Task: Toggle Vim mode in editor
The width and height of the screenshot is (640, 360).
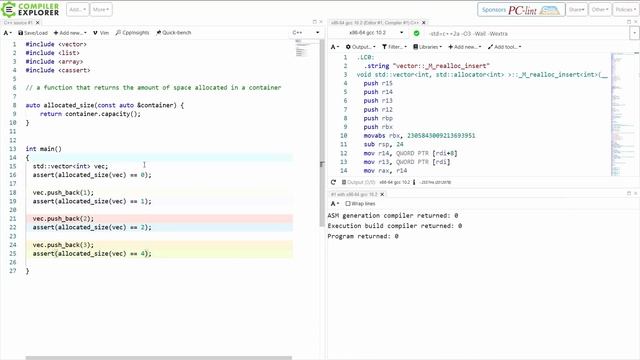Action: 101,33
